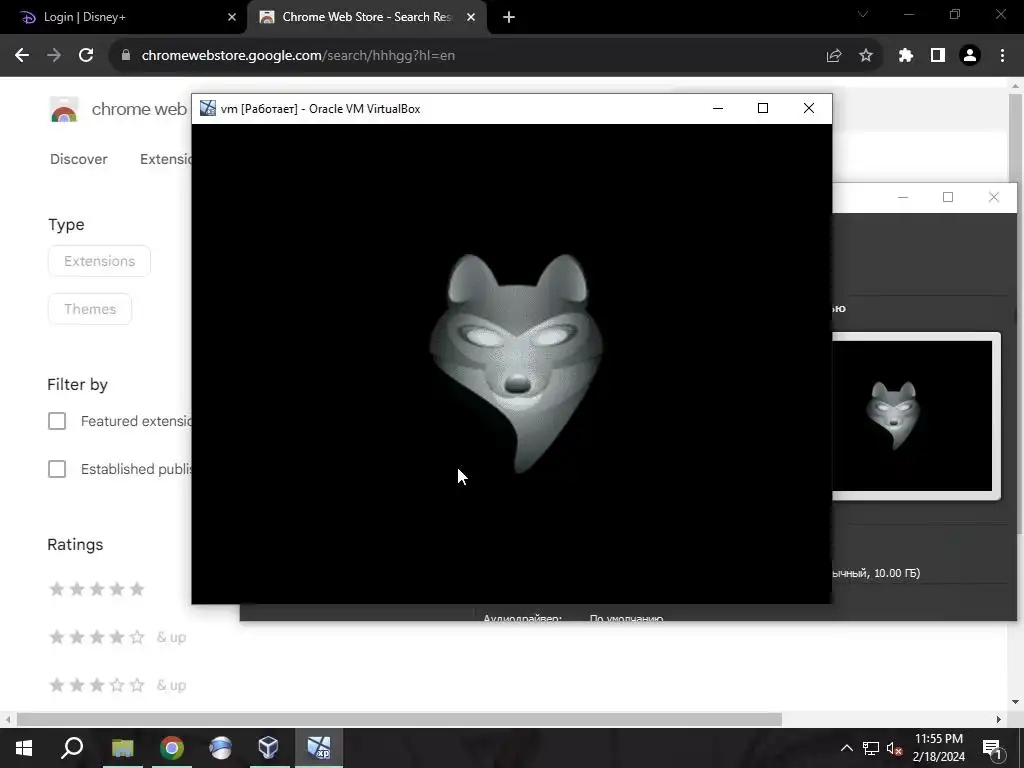Viewport: 1024px width, 768px height.
Task: Go back using Chrome's back arrow
Action: point(22,56)
